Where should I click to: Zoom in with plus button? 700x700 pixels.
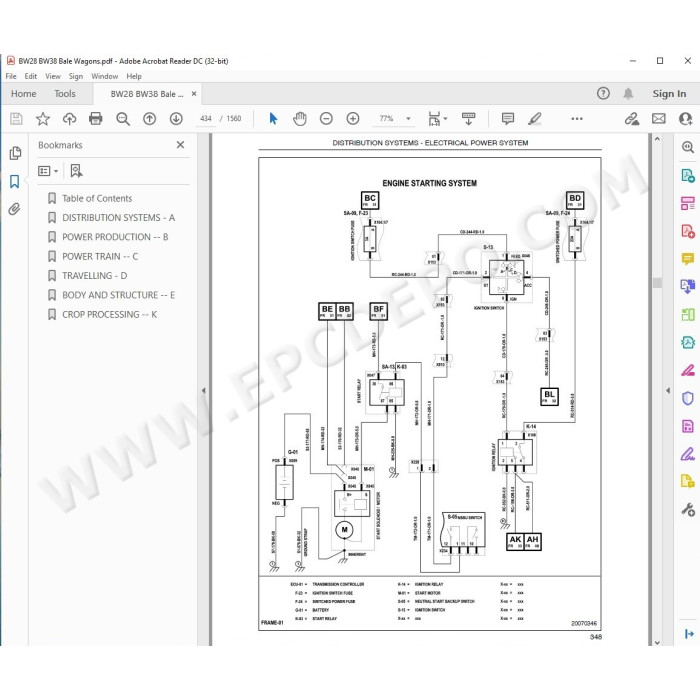click(353, 119)
